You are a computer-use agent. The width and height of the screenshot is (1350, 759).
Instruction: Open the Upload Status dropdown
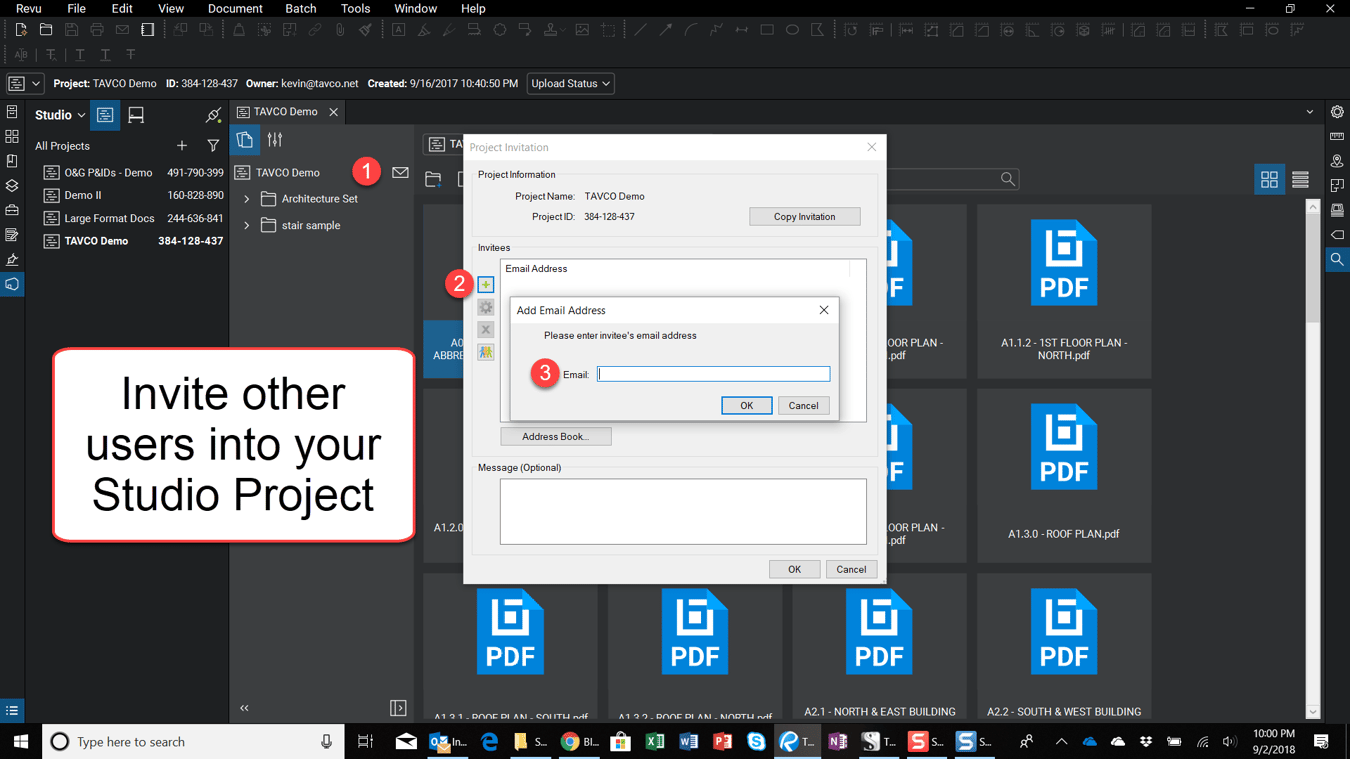[570, 83]
